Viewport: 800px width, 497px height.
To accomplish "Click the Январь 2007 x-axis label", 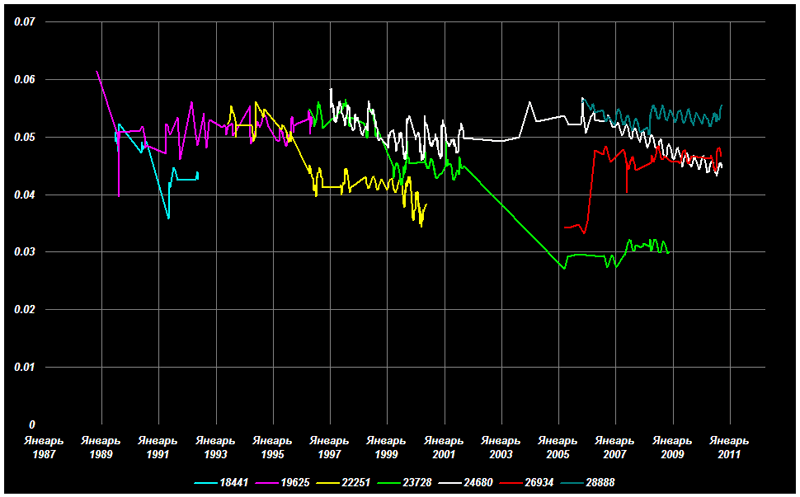I will (615, 447).
